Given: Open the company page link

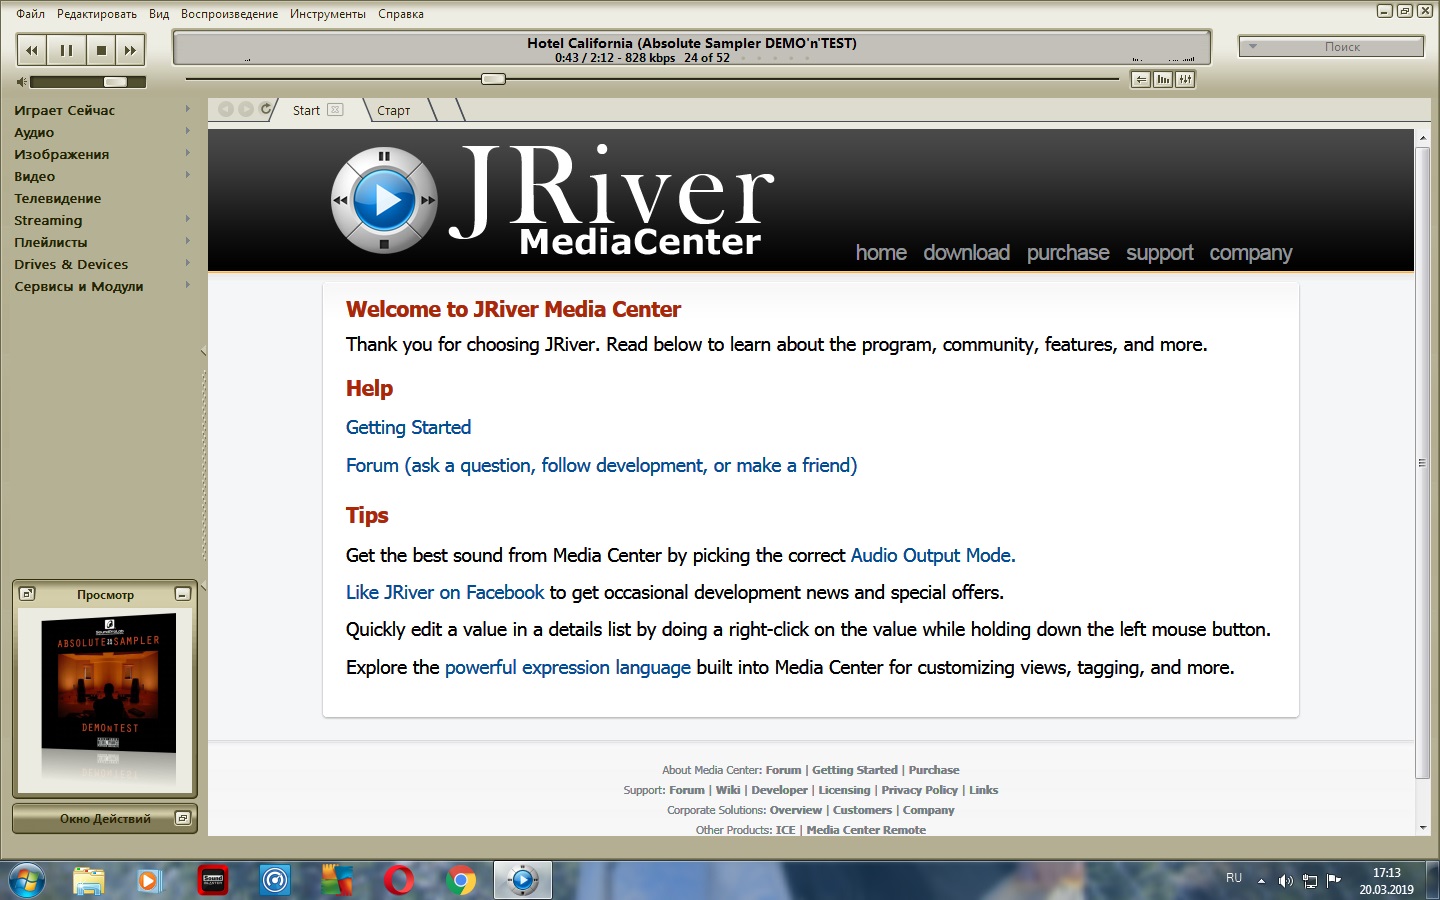Looking at the screenshot, I should click(x=1251, y=253).
